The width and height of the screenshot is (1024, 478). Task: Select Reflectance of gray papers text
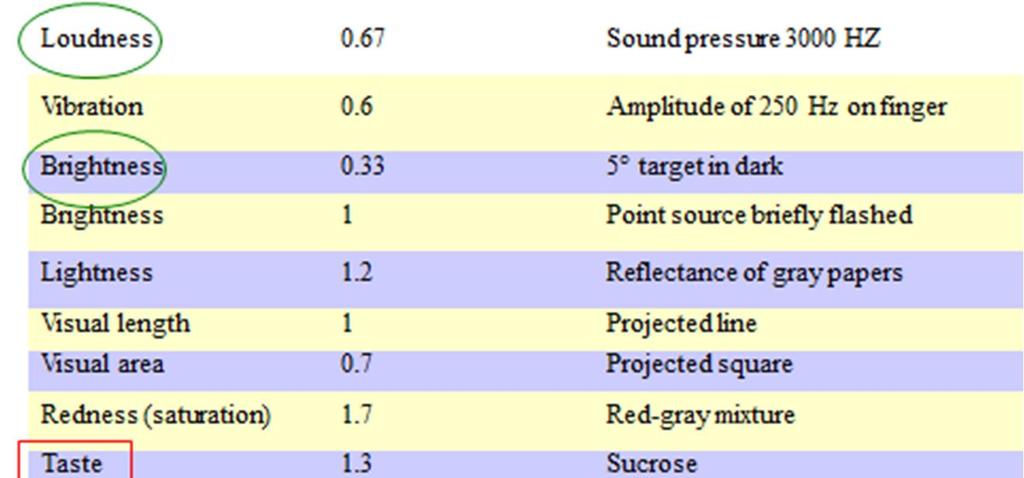(x=754, y=272)
